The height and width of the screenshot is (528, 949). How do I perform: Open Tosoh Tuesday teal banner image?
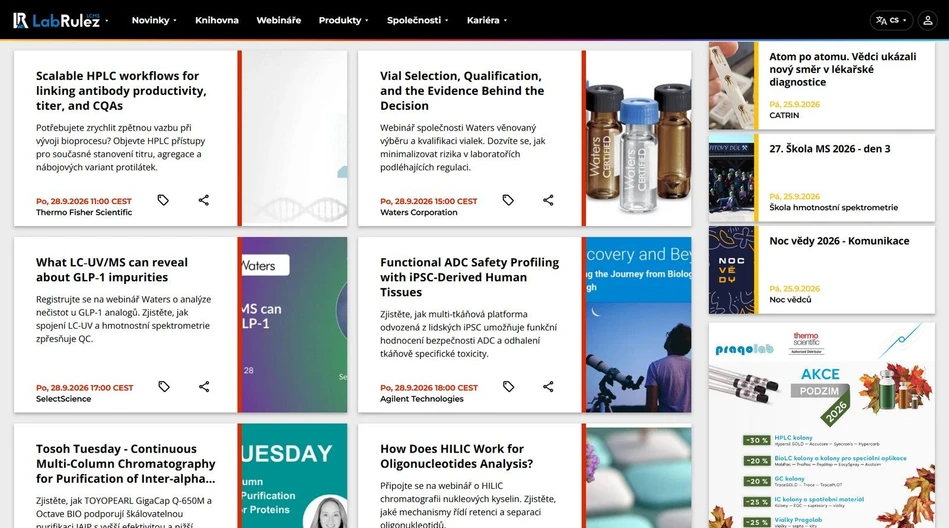click(x=295, y=476)
